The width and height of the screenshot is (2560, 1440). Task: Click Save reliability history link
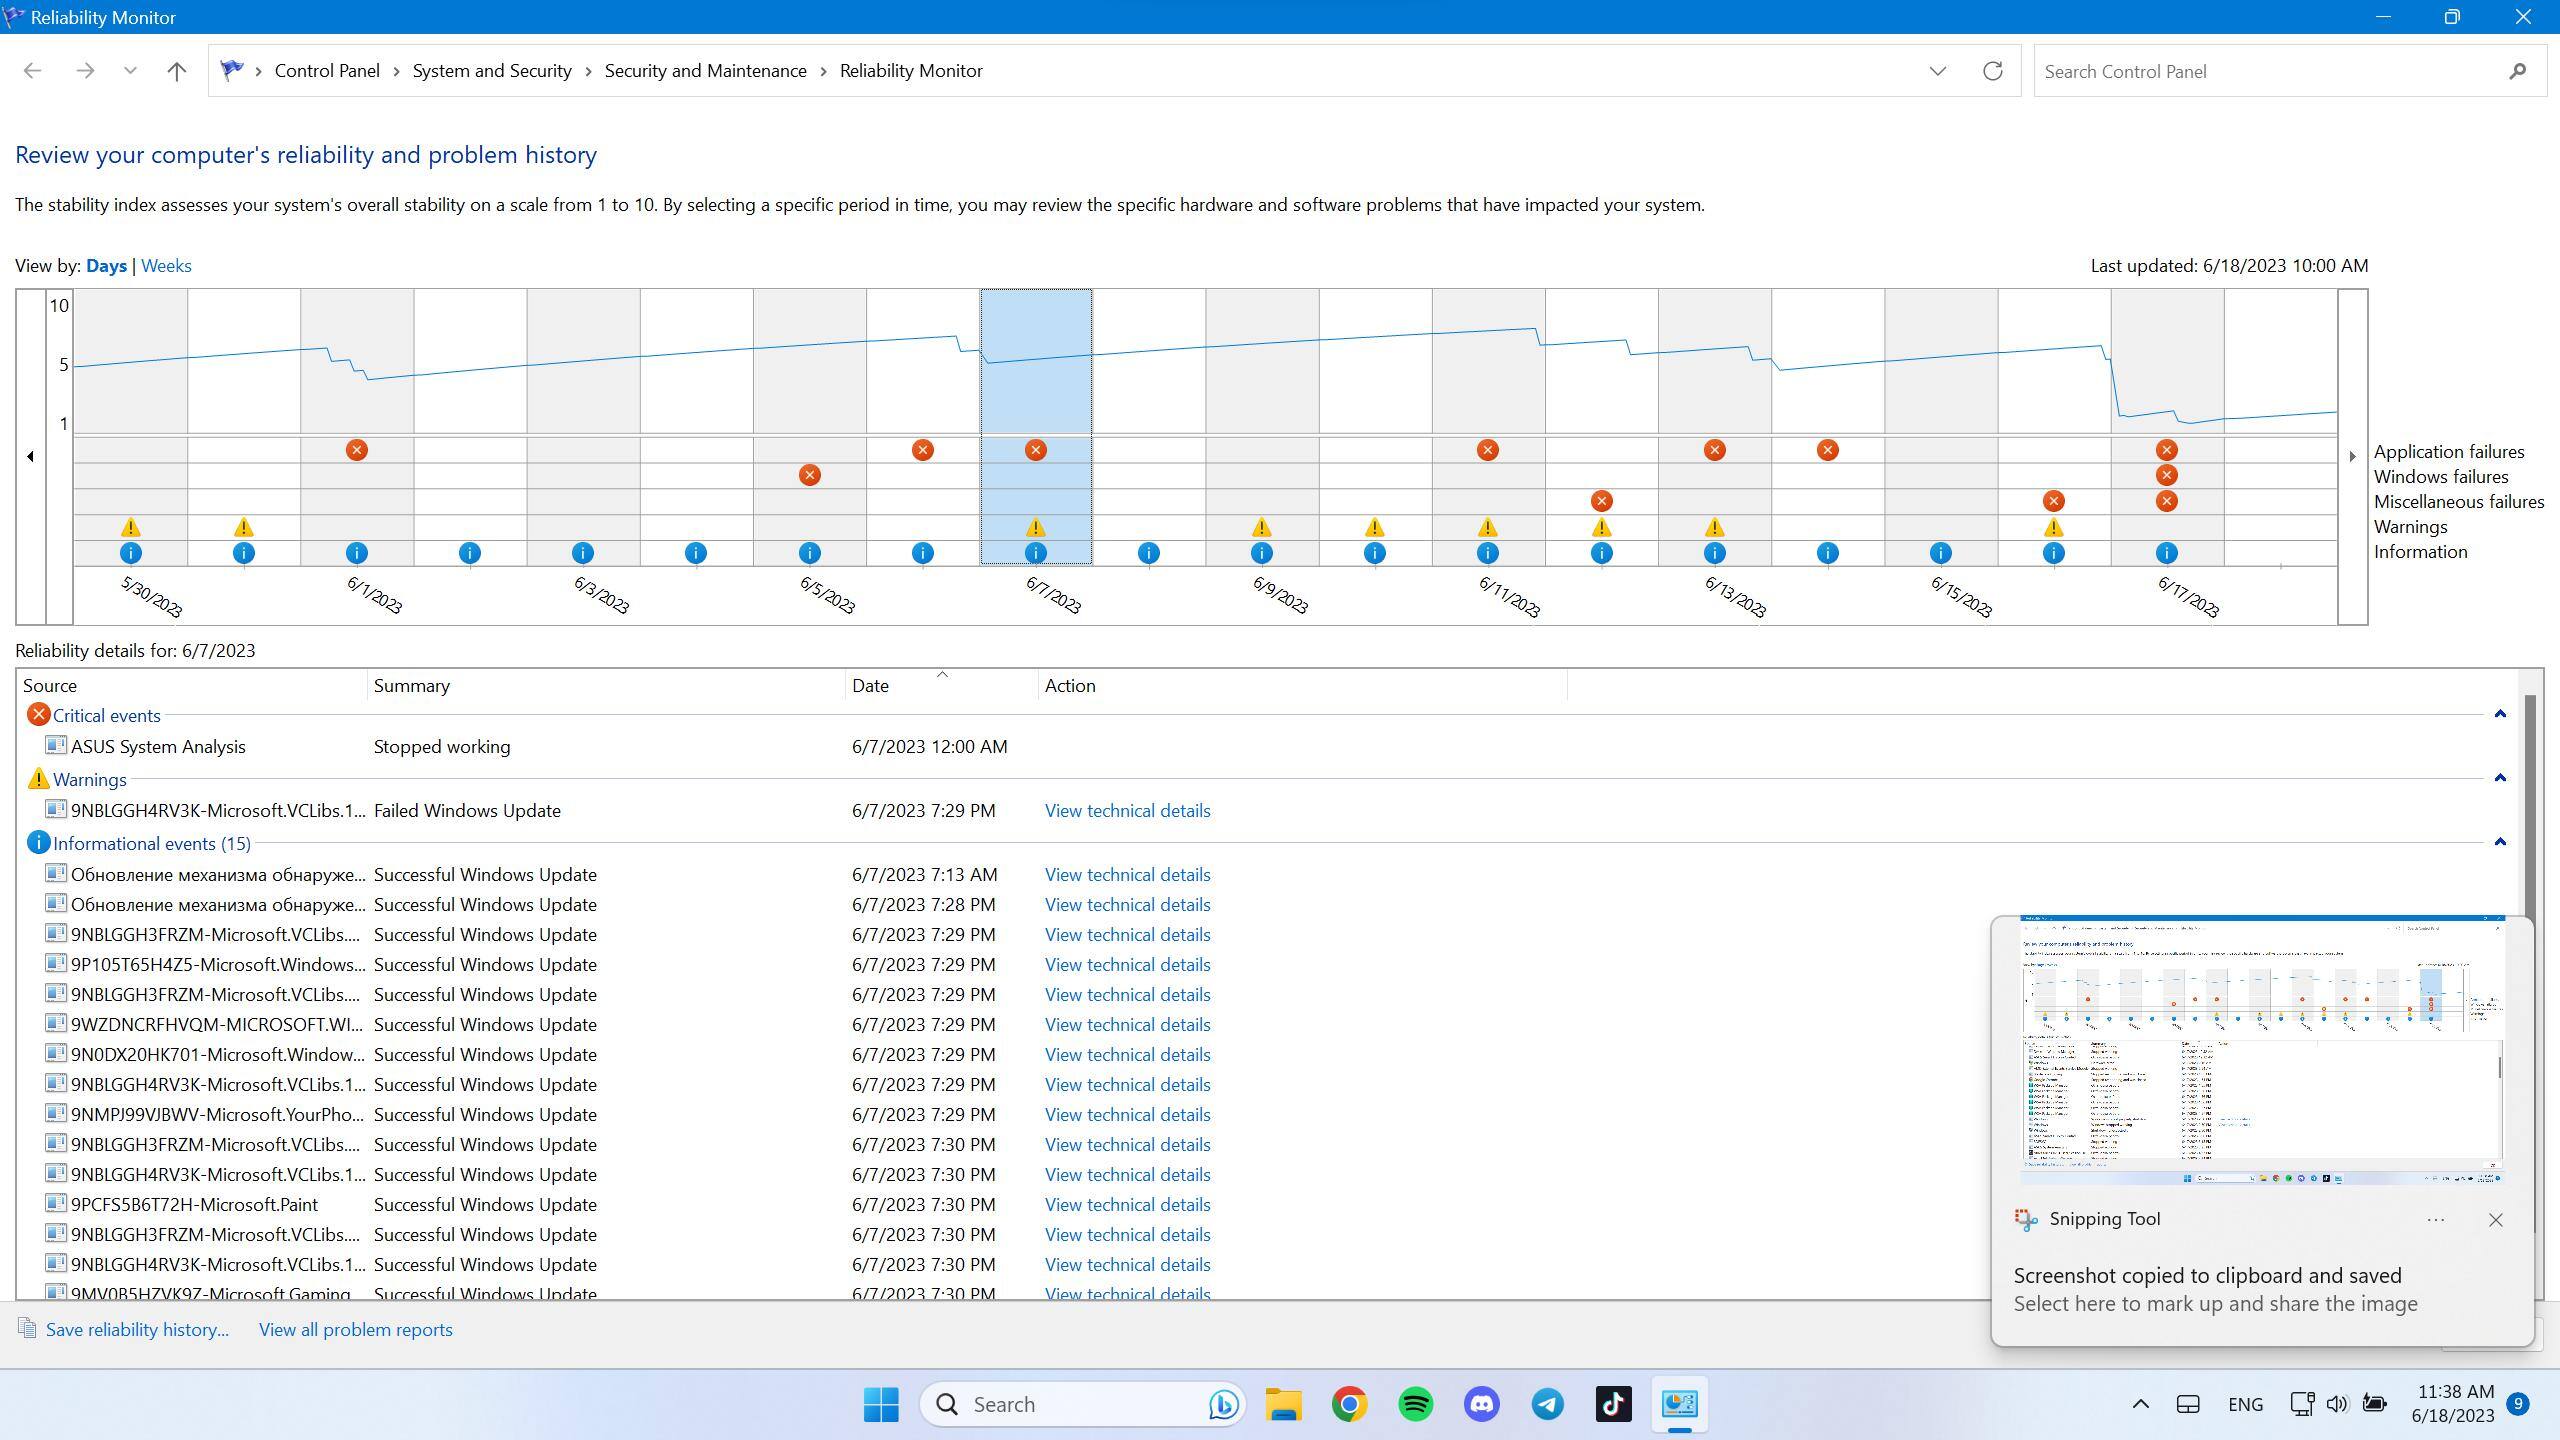[x=137, y=1330]
